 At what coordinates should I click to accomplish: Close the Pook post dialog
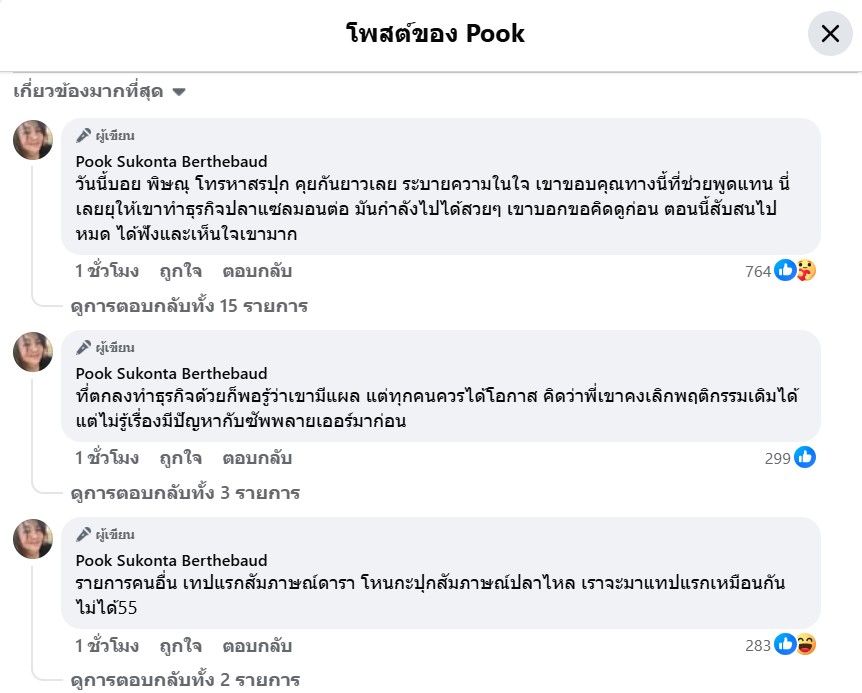tap(829, 34)
